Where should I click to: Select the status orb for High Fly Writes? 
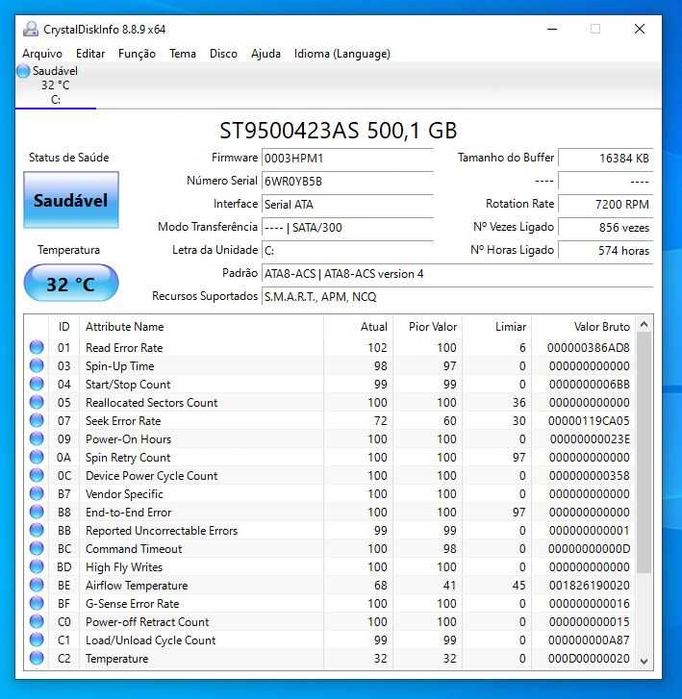37,567
